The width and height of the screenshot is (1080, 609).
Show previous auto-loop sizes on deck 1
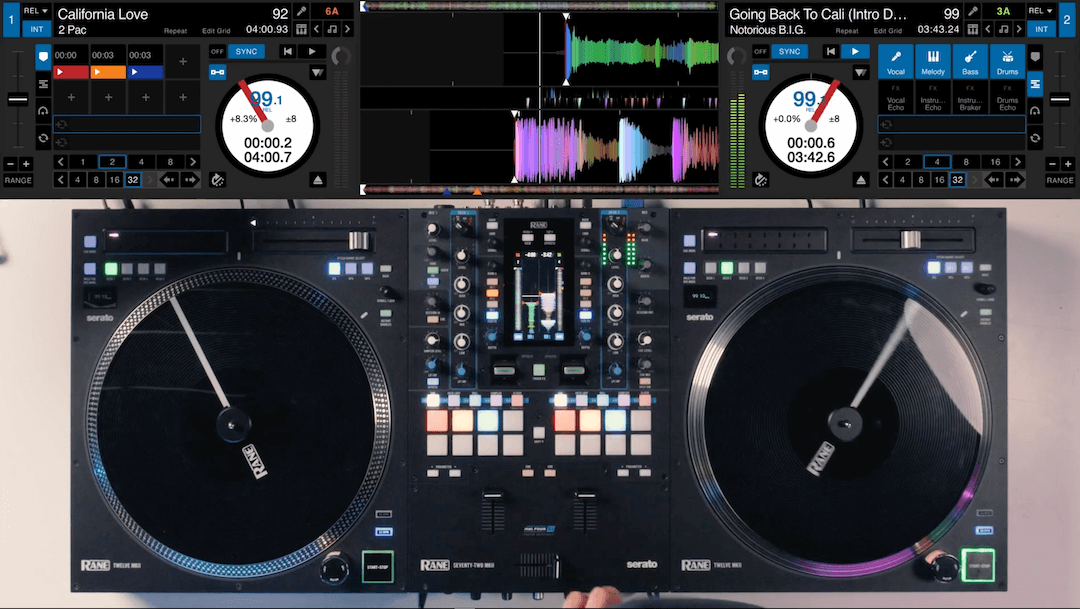pyautogui.click(x=61, y=162)
